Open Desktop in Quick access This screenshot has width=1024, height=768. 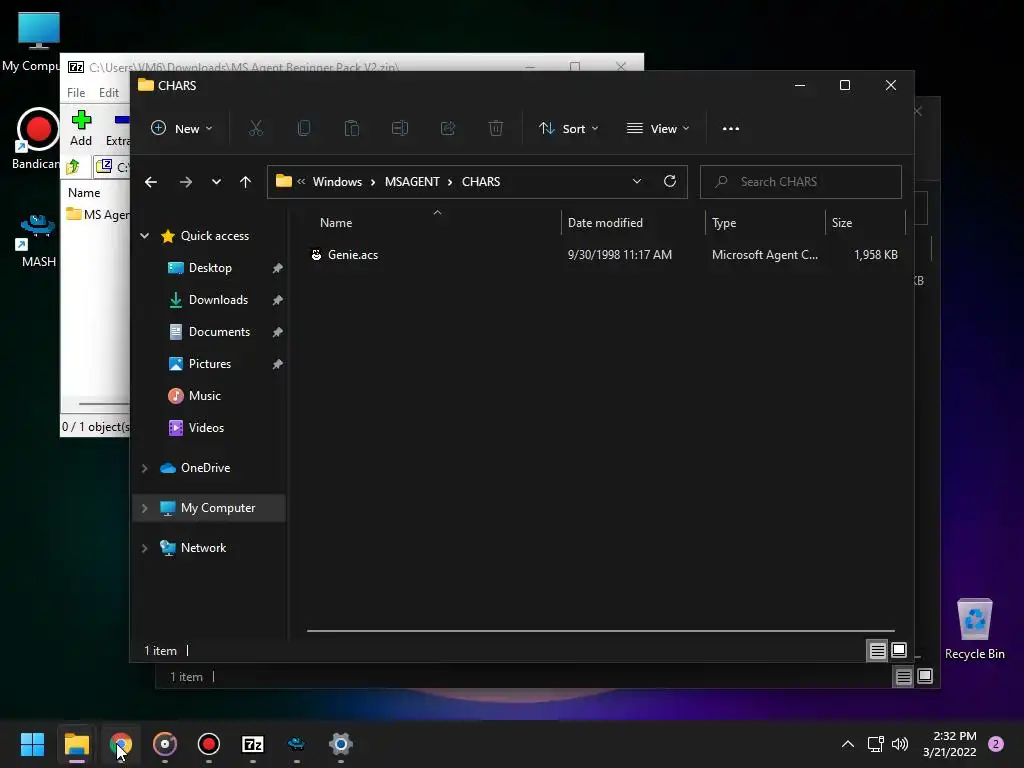pyautogui.click(x=210, y=268)
